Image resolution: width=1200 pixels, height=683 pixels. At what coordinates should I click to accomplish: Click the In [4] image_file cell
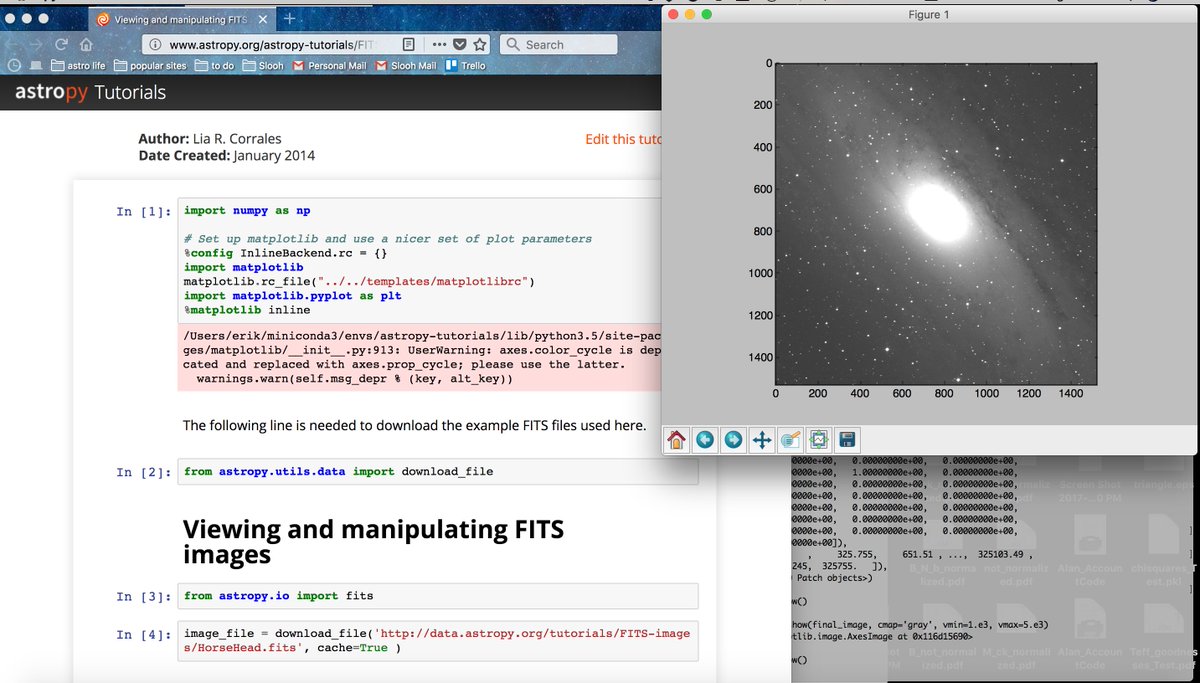tap(437, 640)
